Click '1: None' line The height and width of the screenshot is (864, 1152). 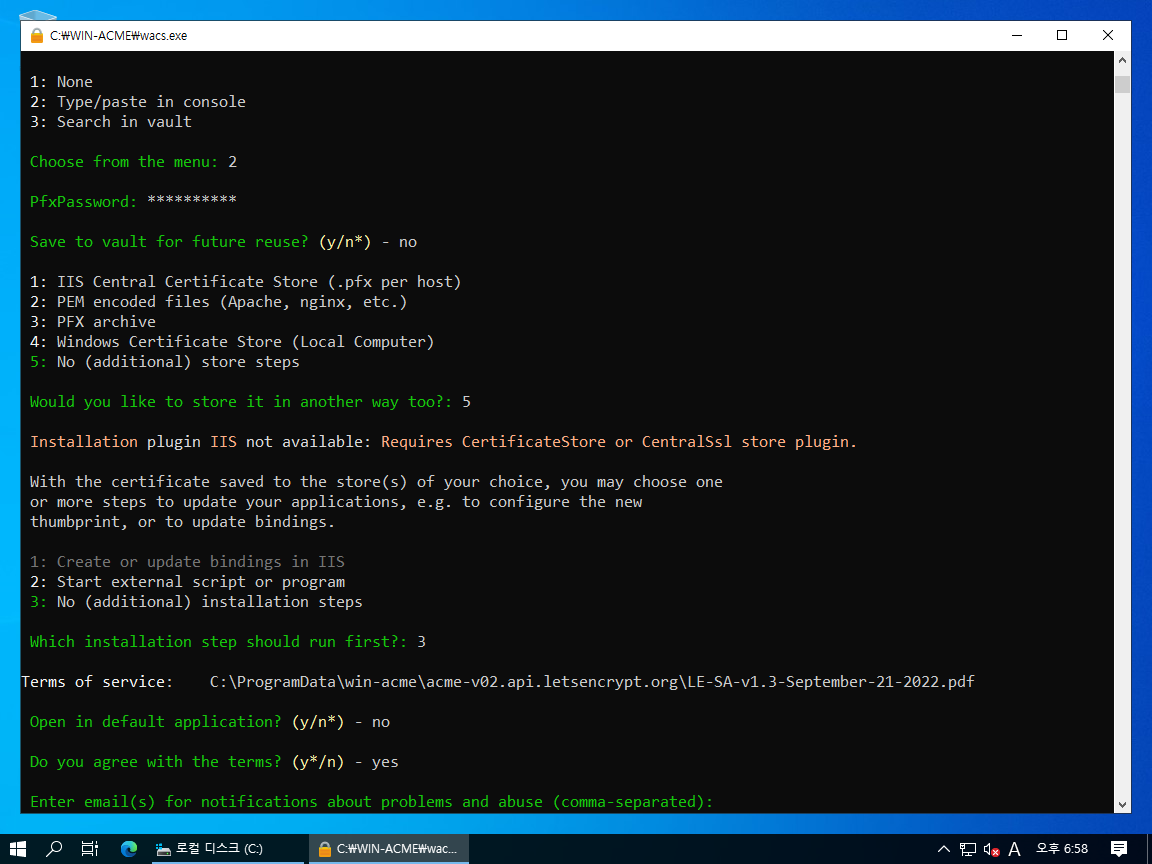click(61, 82)
